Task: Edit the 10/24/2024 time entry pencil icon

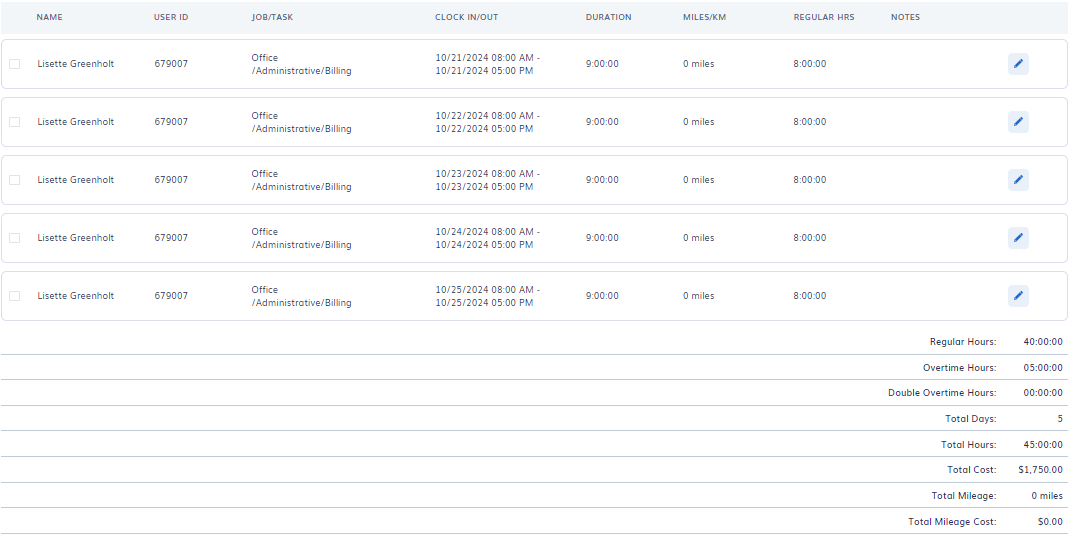Action: pos(1018,238)
